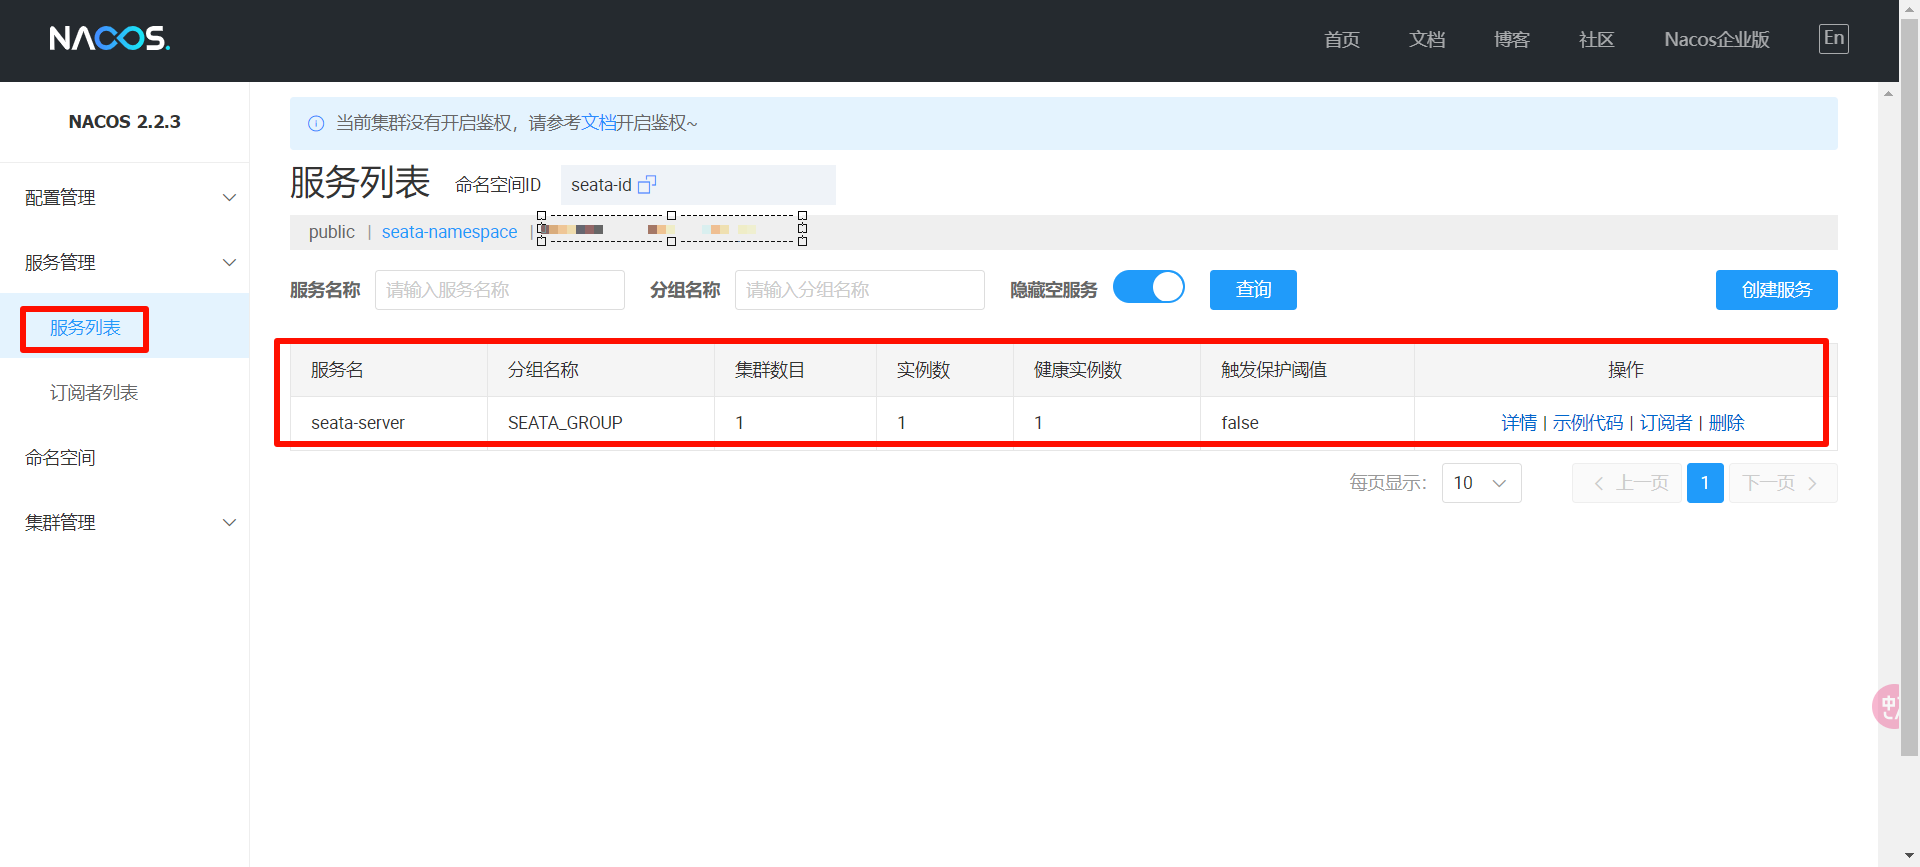This screenshot has width=1920, height=867.
Task: Open the page size dropdown showing 10
Action: [x=1481, y=483]
